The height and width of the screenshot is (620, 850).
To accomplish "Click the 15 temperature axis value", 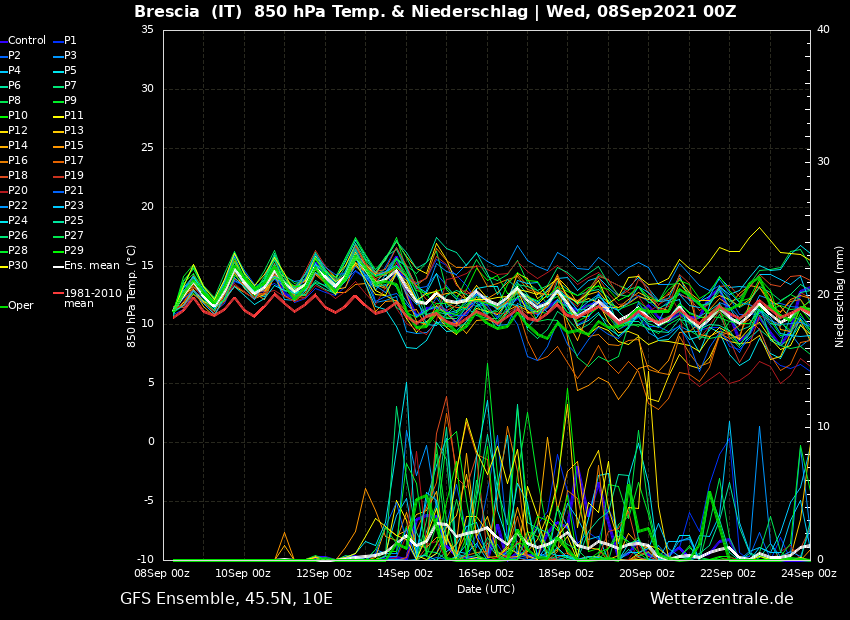I will click(x=147, y=265).
